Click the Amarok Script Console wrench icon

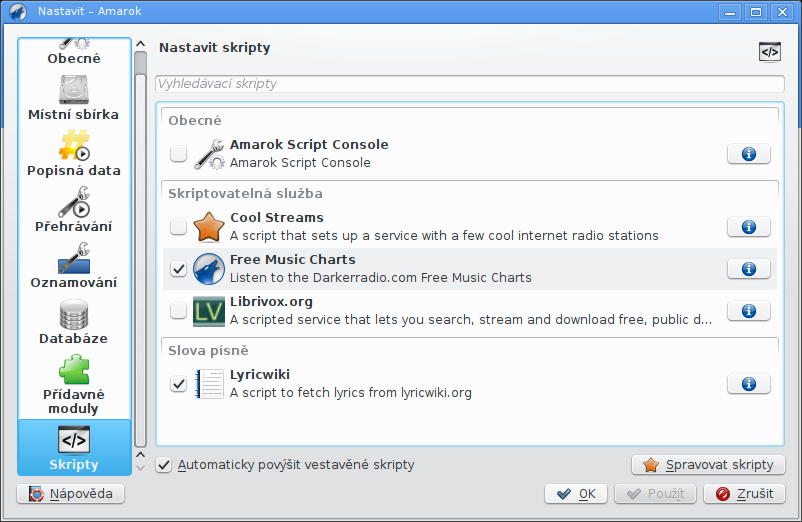click(x=209, y=154)
